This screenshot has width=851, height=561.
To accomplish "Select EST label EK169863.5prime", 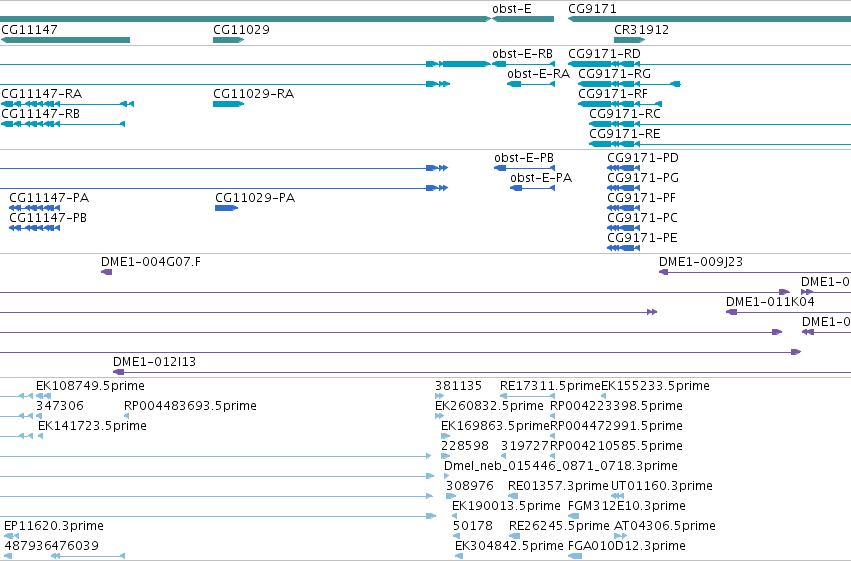I will pyautogui.click(x=496, y=427).
